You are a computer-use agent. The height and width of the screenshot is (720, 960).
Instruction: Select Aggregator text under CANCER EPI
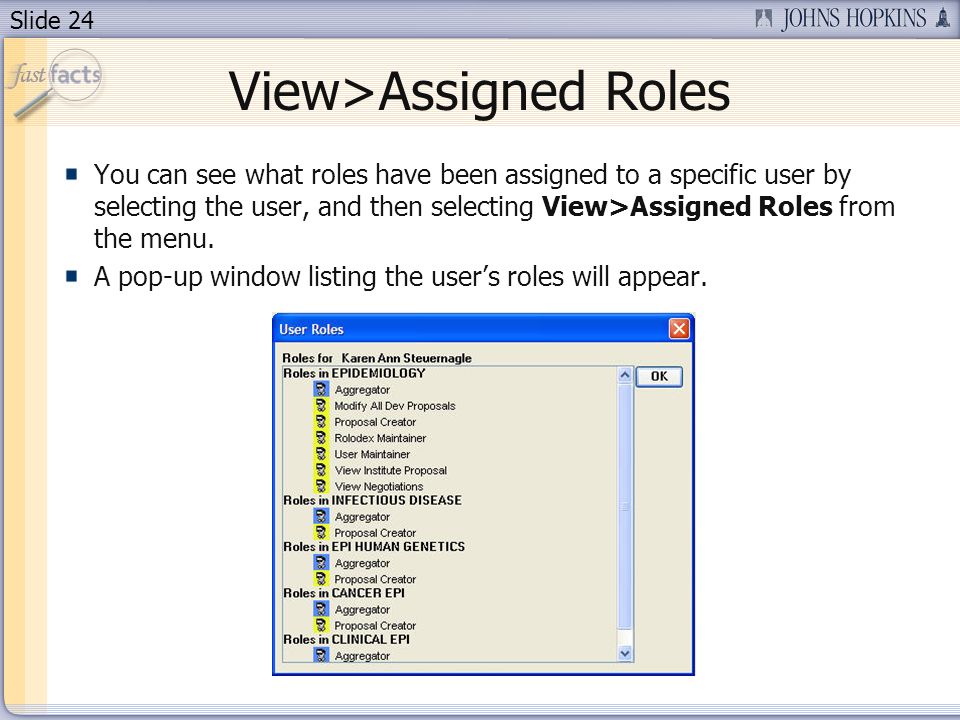pyautogui.click(x=362, y=610)
